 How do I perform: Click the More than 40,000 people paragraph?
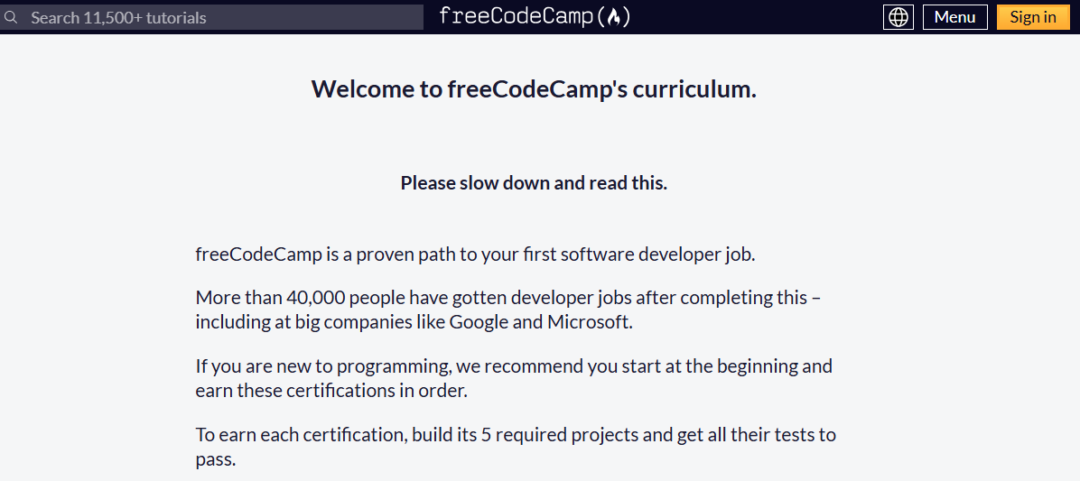point(508,310)
